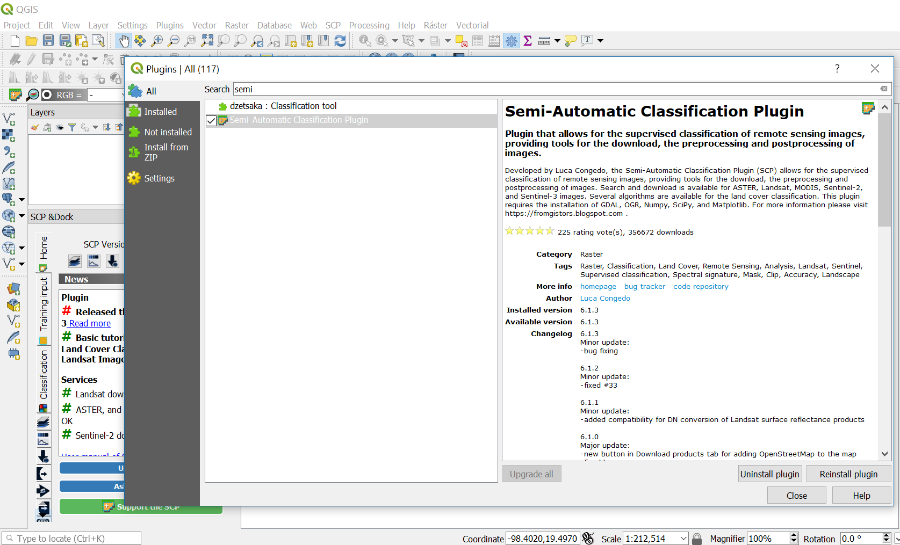Click the Help button in the Plugins dialog
The width and height of the screenshot is (900, 545).
click(862, 495)
